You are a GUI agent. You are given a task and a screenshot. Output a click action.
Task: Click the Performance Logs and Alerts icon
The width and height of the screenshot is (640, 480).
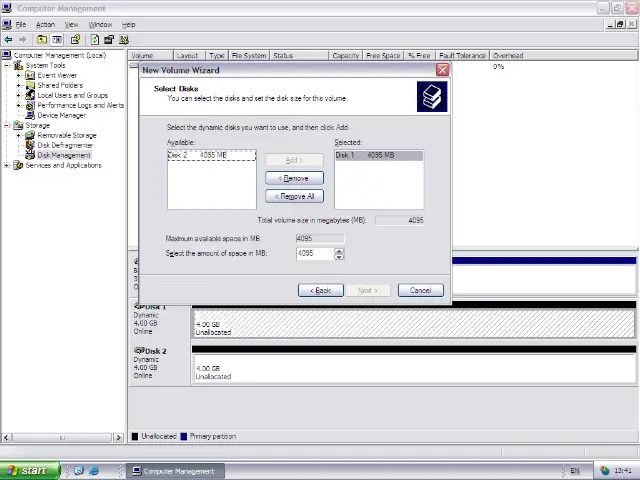[x=30, y=105]
